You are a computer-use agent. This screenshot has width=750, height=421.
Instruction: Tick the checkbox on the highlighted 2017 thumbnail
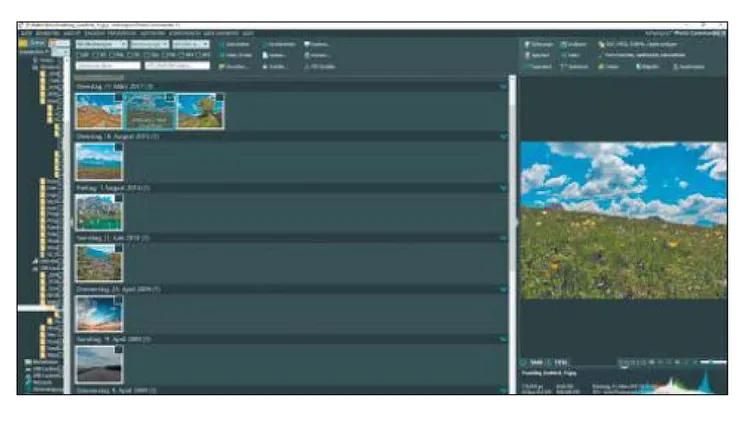[x=170, y=98]
